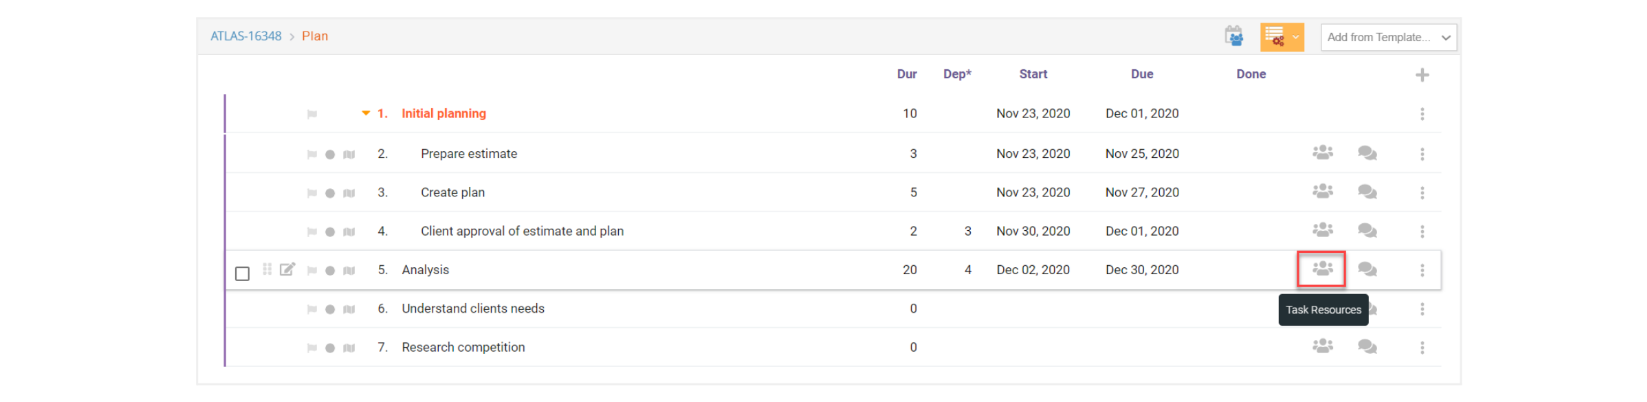Open the three-dot menu for Research competition

pyautogui.click(x=1422, y=347)
